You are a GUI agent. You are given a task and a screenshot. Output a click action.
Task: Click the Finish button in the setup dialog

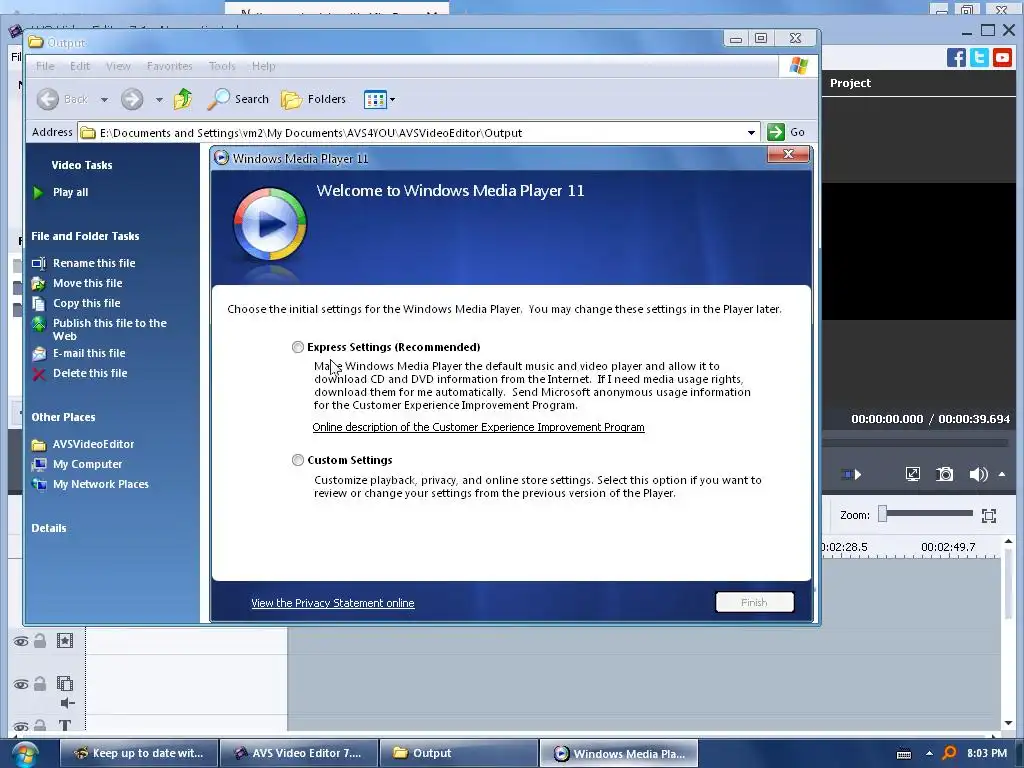tap(754, 602)
